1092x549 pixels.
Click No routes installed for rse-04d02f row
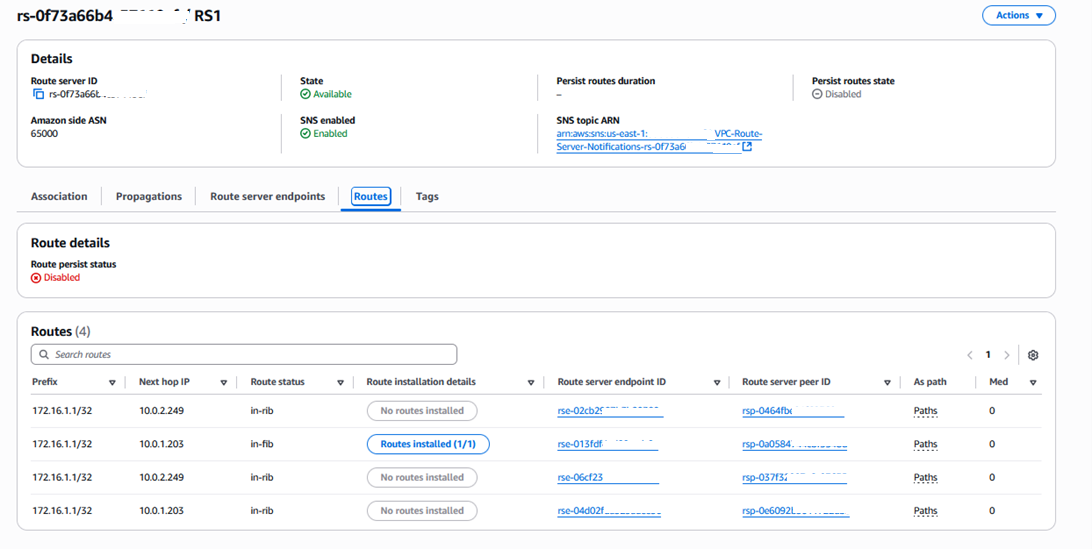pos(422,511)
